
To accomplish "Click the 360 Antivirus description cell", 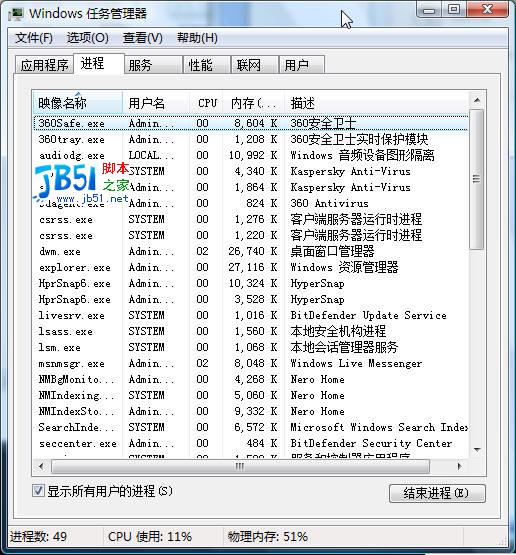I will point(329,204).
